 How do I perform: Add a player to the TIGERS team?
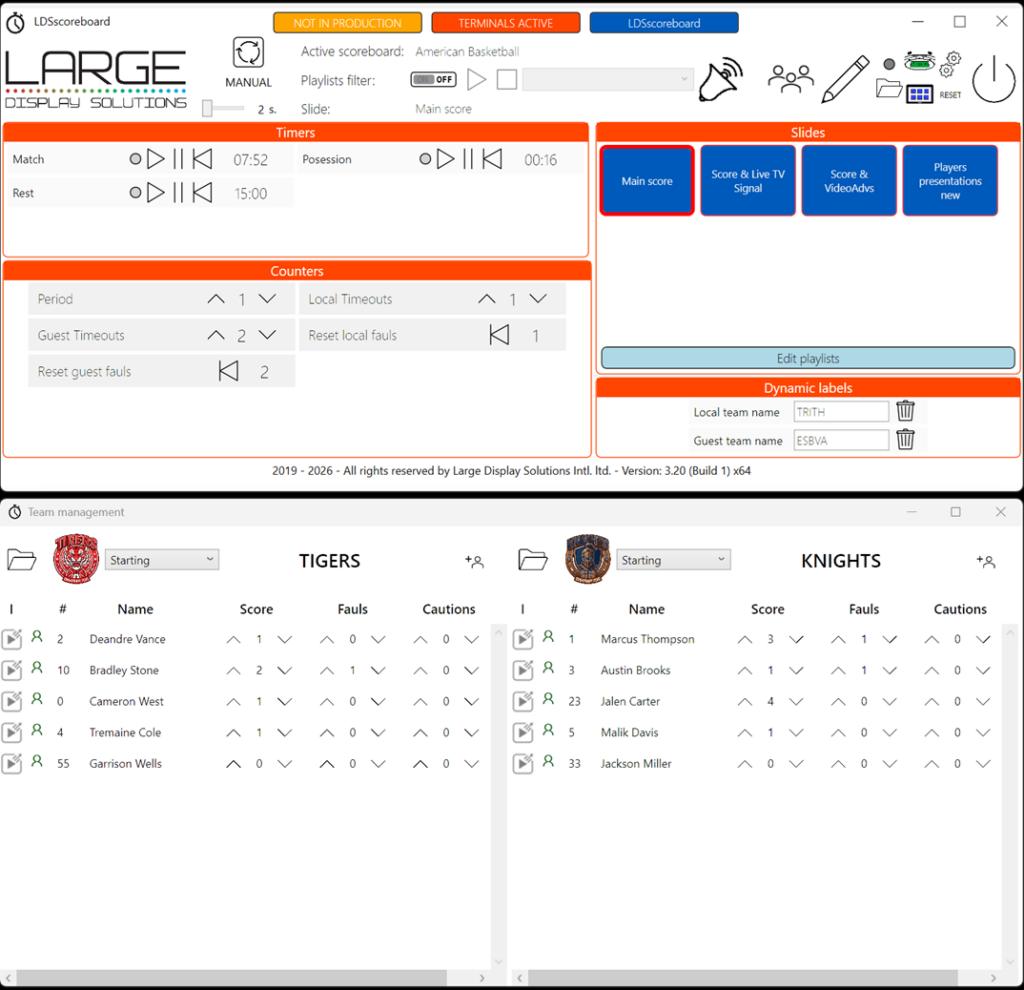pyautogui.click(x=474, y=561)
